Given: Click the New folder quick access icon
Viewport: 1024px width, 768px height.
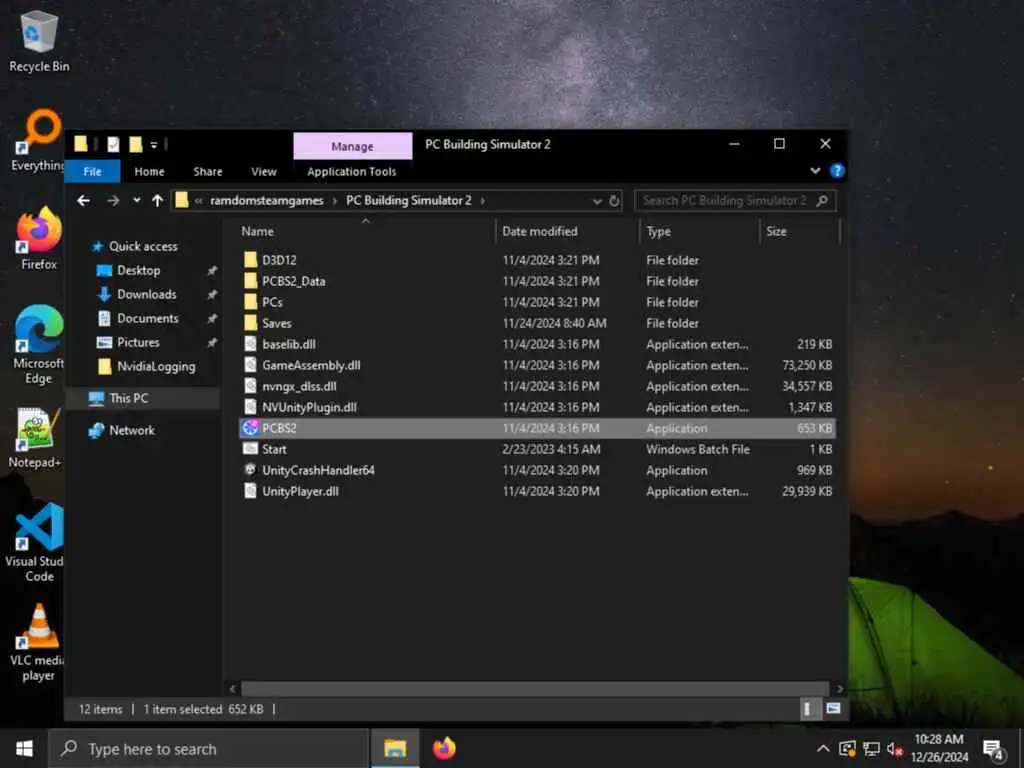Looking at the screenshot, I should (136, 144).
